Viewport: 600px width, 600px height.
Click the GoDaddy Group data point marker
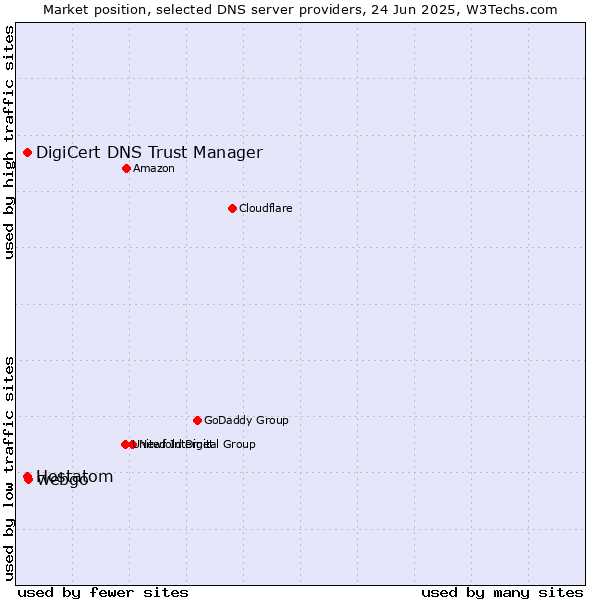[197, 421]
